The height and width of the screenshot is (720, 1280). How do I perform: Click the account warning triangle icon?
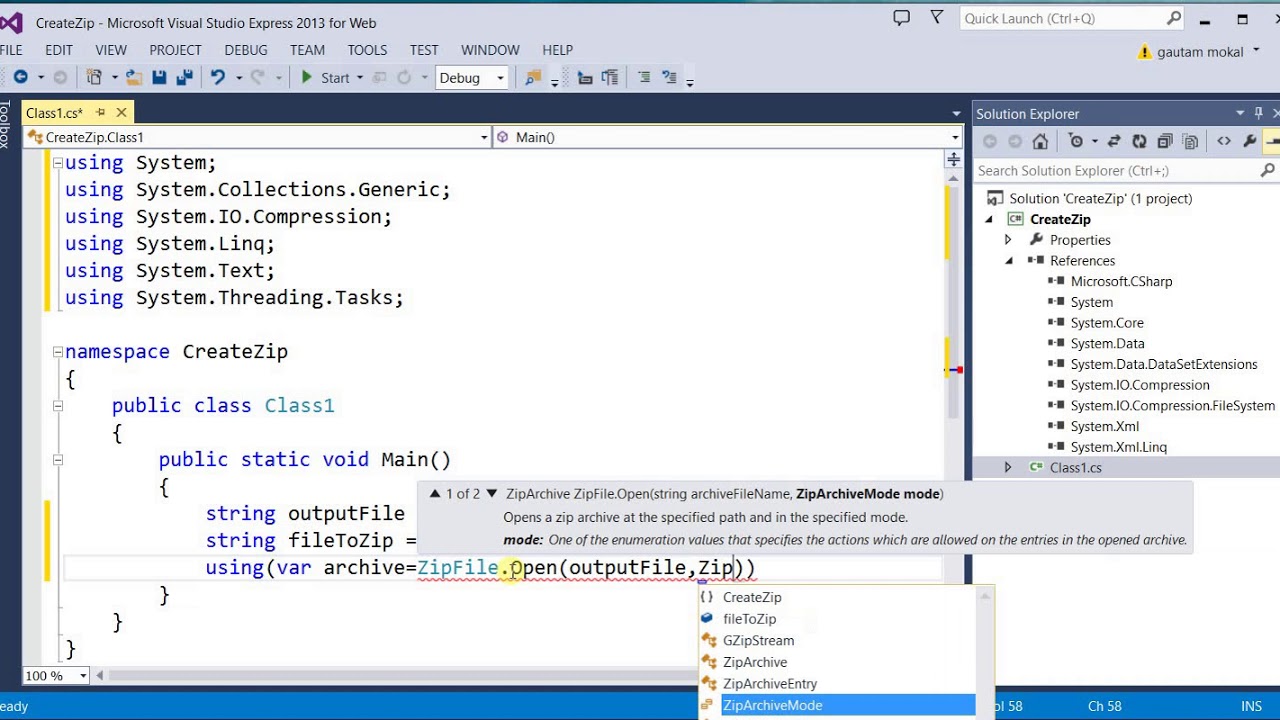pyautogui.click(x=1145, y=52)
